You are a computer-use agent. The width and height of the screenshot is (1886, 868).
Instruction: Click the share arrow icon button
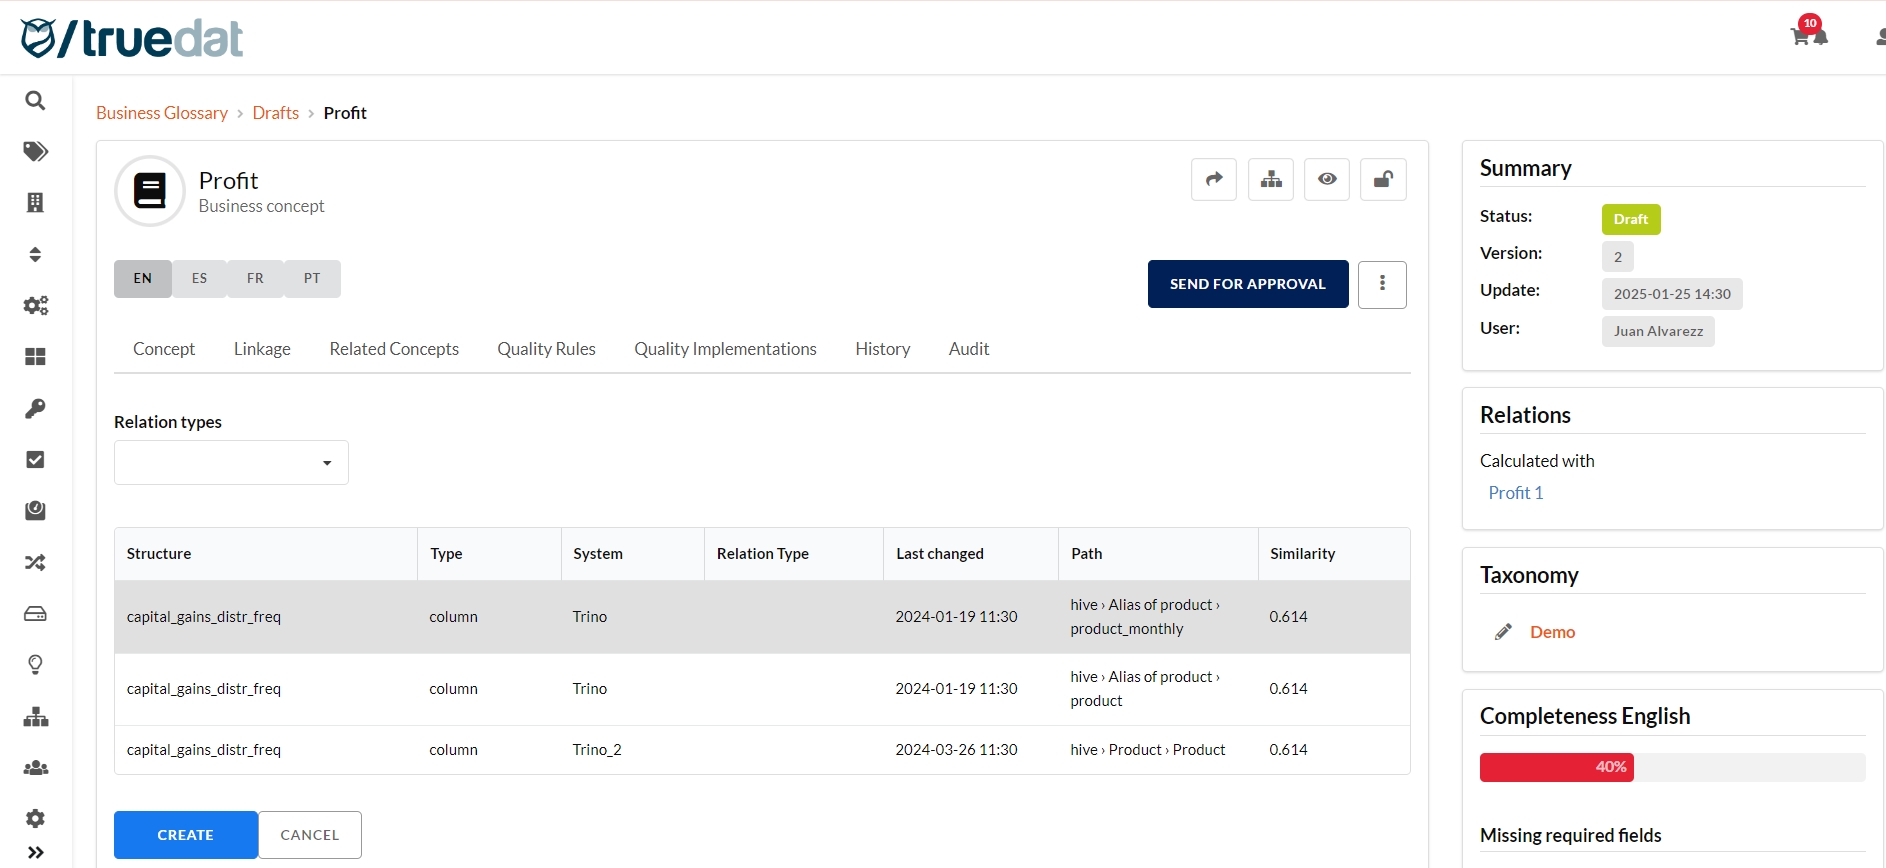[x=1213, y=180]
